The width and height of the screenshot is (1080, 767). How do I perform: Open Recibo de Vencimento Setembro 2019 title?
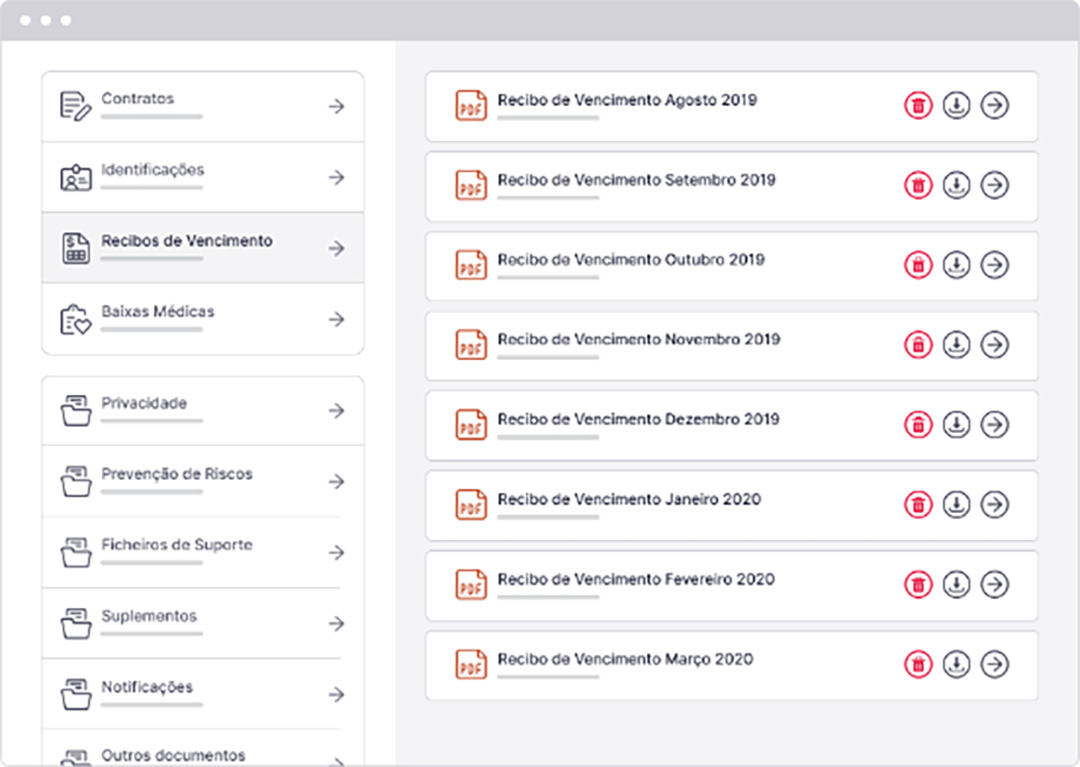coord(636,180)
